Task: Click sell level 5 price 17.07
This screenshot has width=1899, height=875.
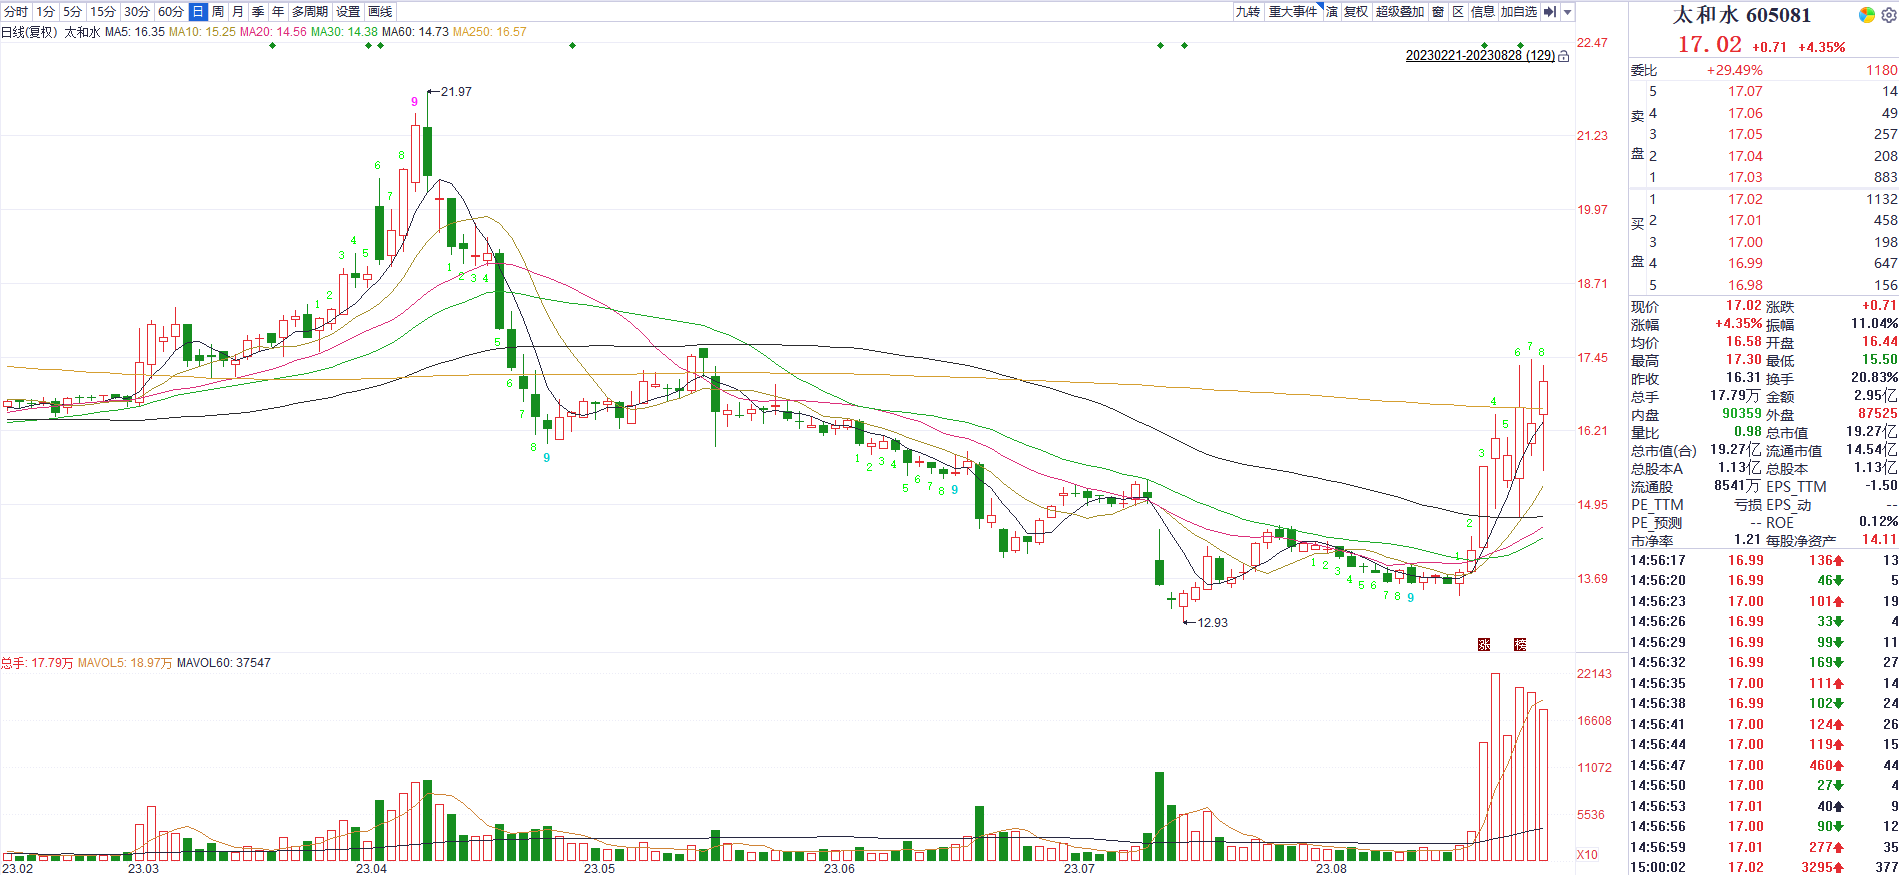Action: coord(1745,91)
